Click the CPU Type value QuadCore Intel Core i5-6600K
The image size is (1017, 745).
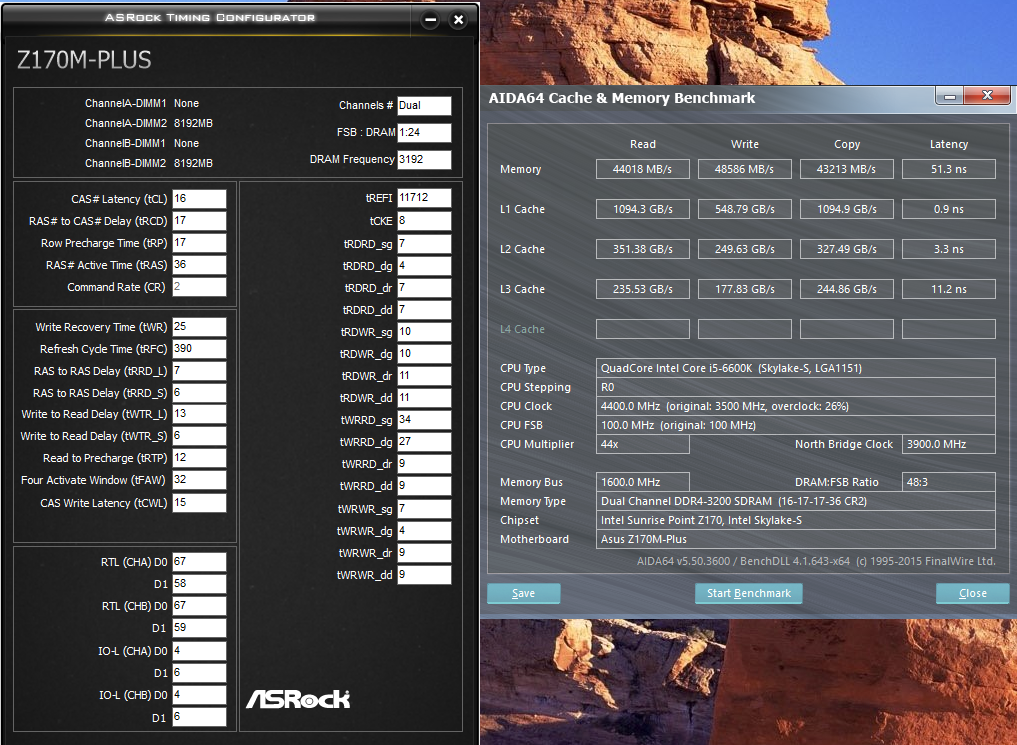click(796, 368)
